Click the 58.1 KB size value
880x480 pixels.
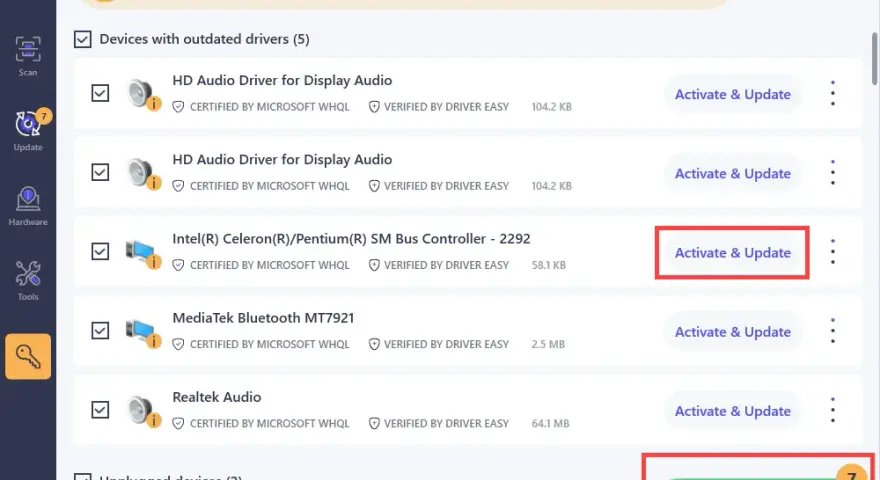pos(549,265)
